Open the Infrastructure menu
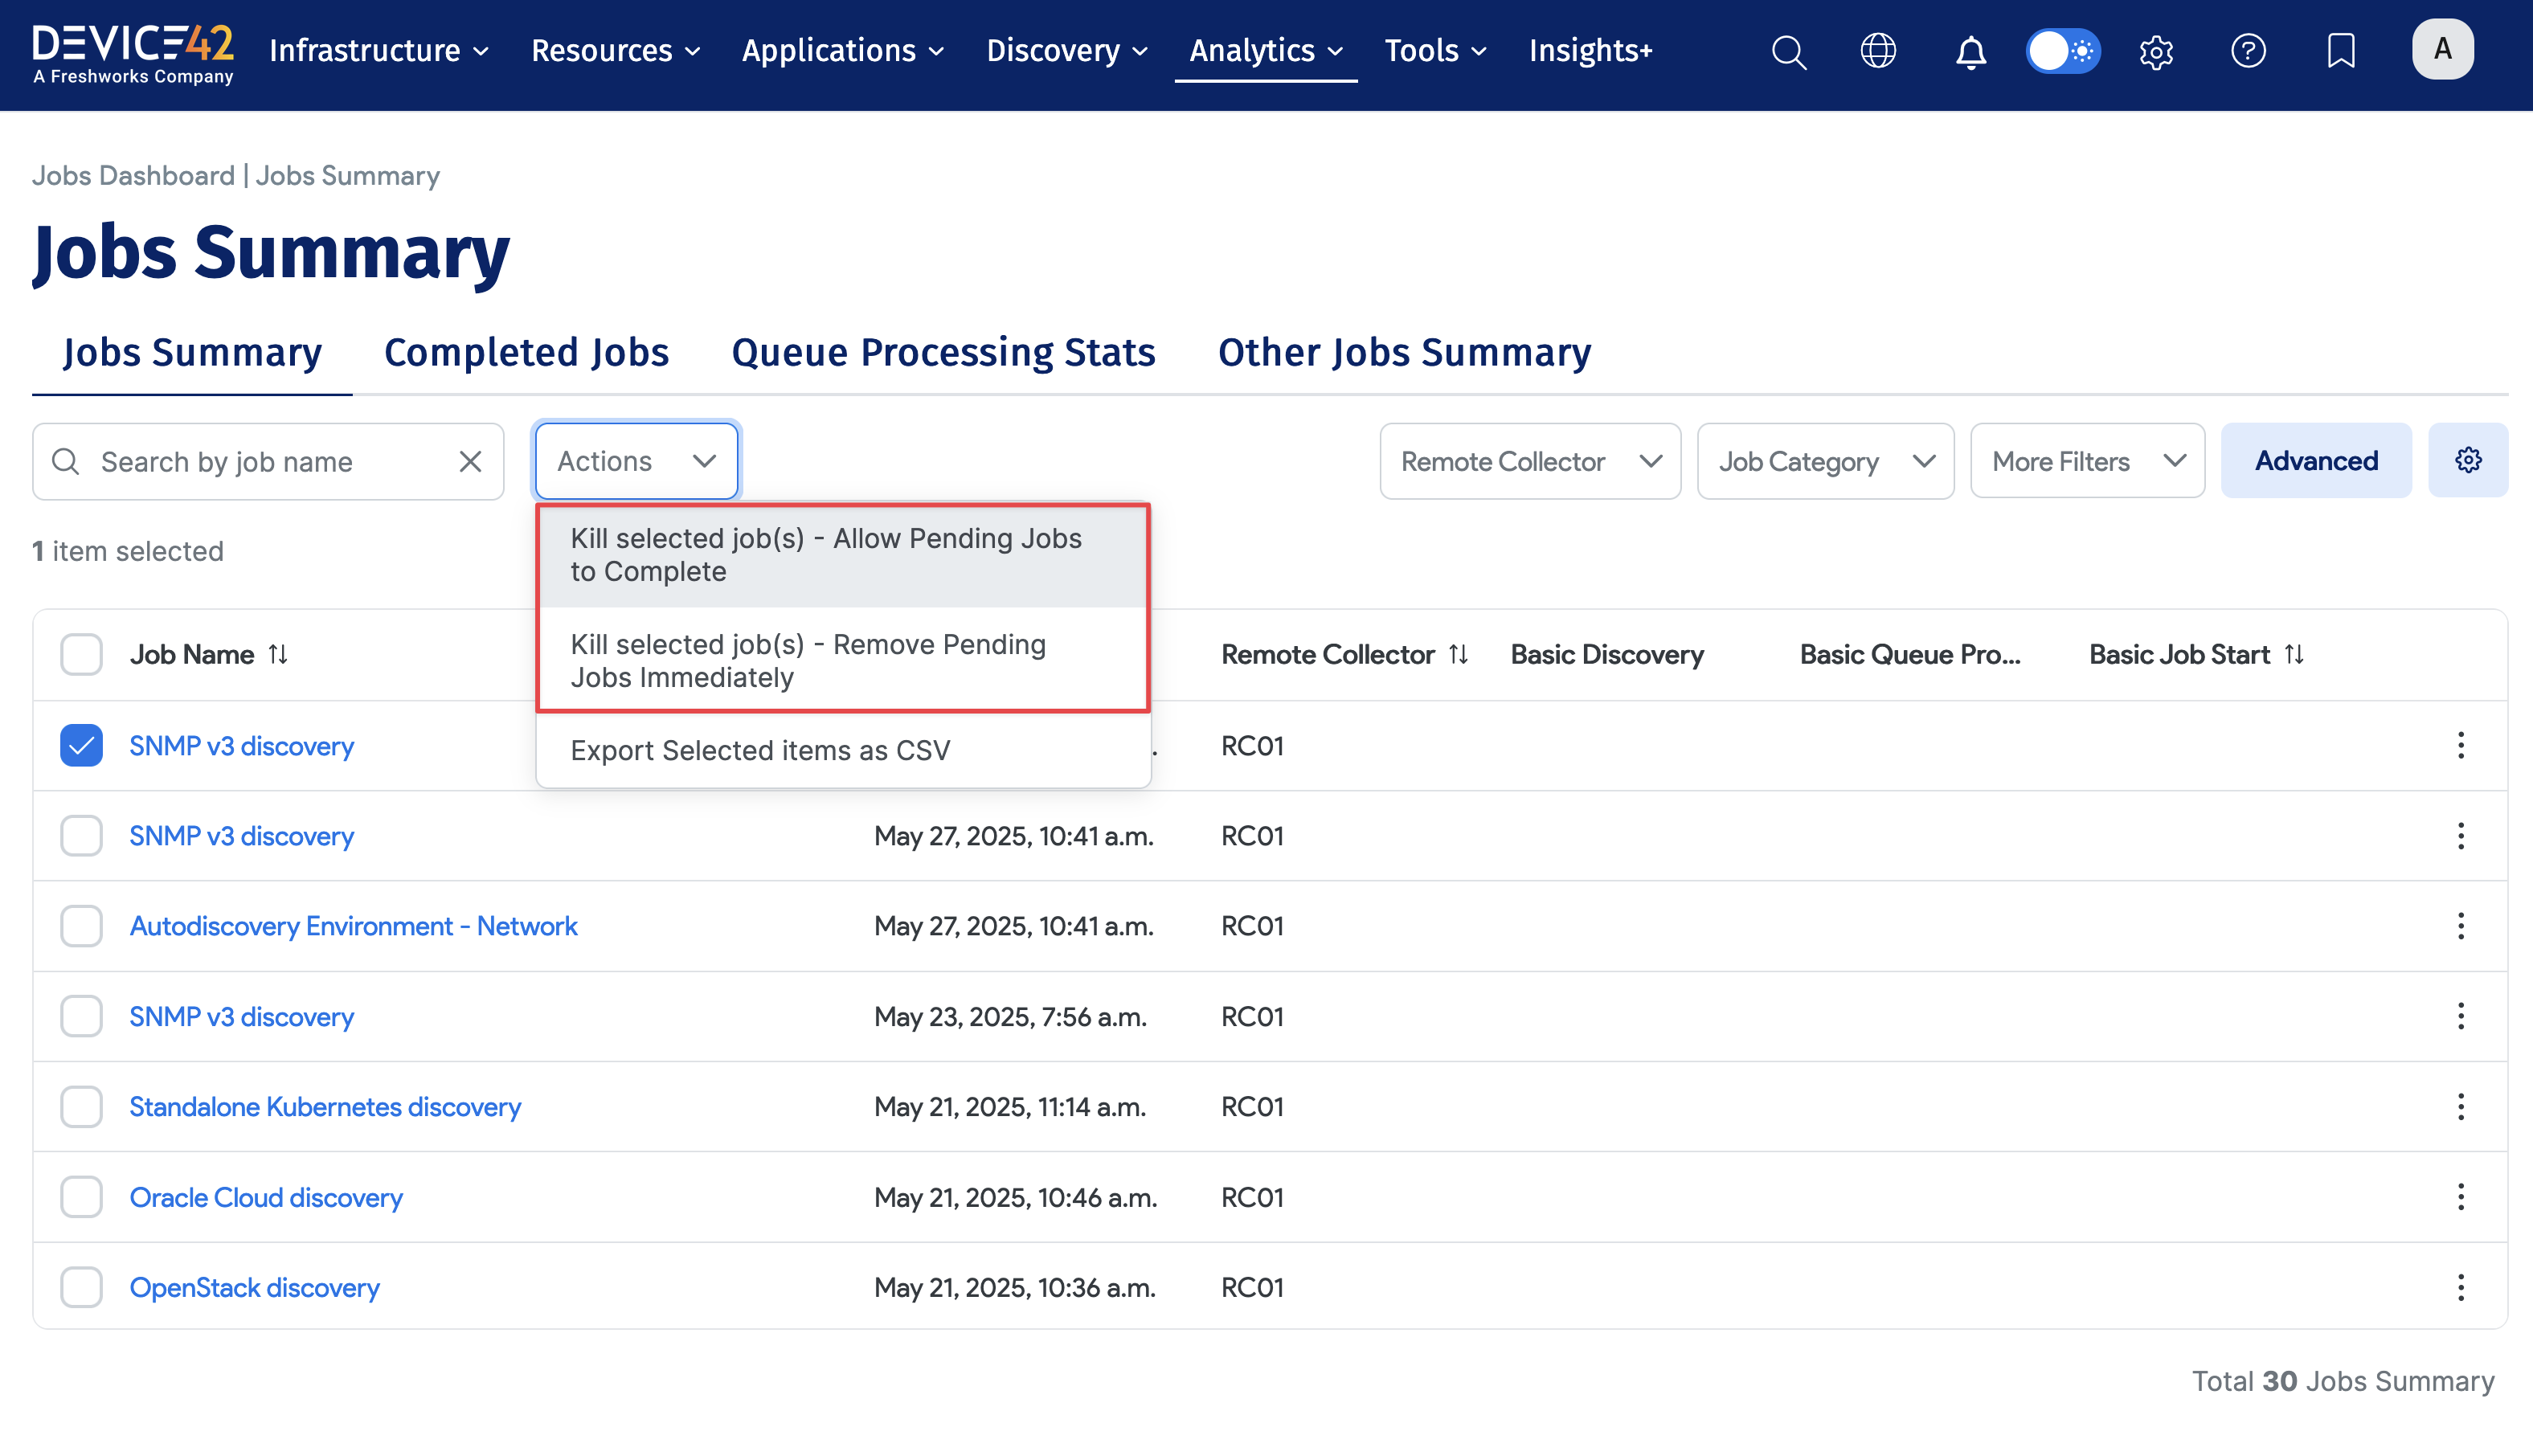 point(379,50)
